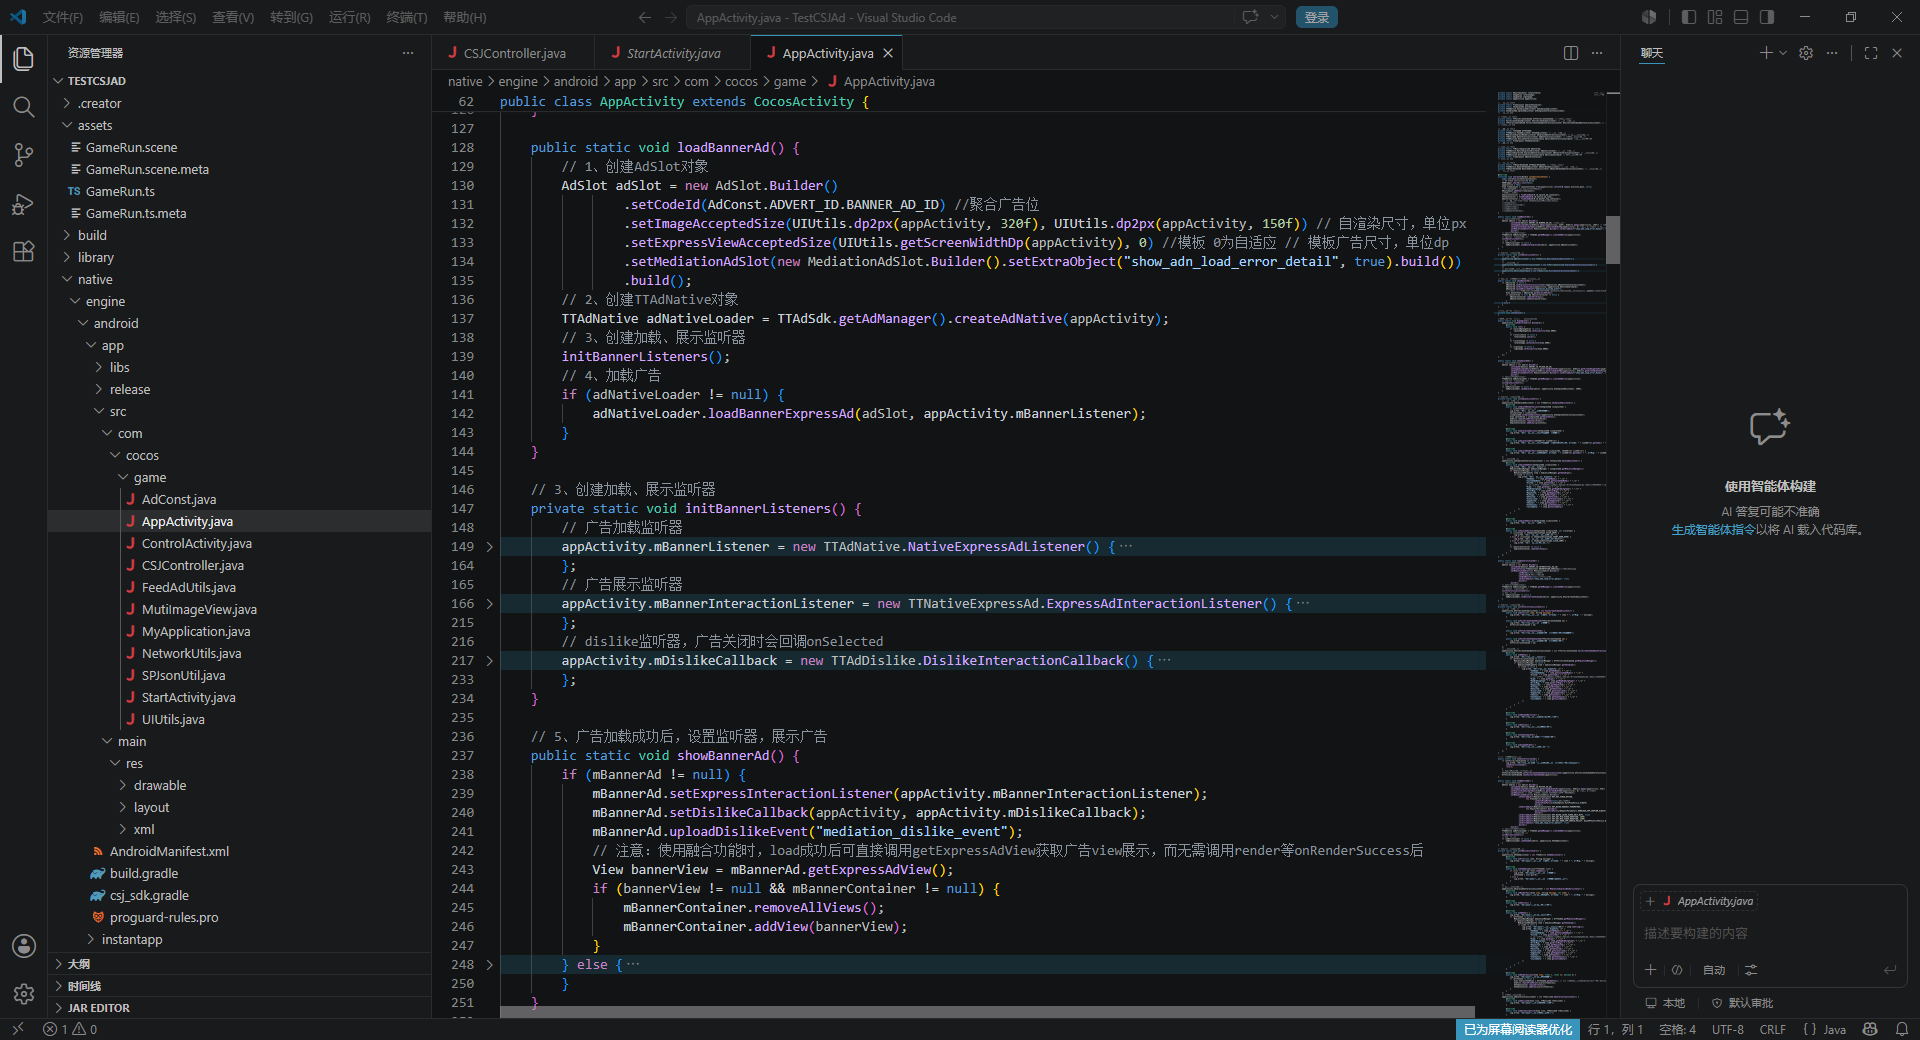The width and height of the screenshot is (1920, 1040).
Task: Change the UTF-8 encoding in status bar
Action: (x=1727, y=1029)
